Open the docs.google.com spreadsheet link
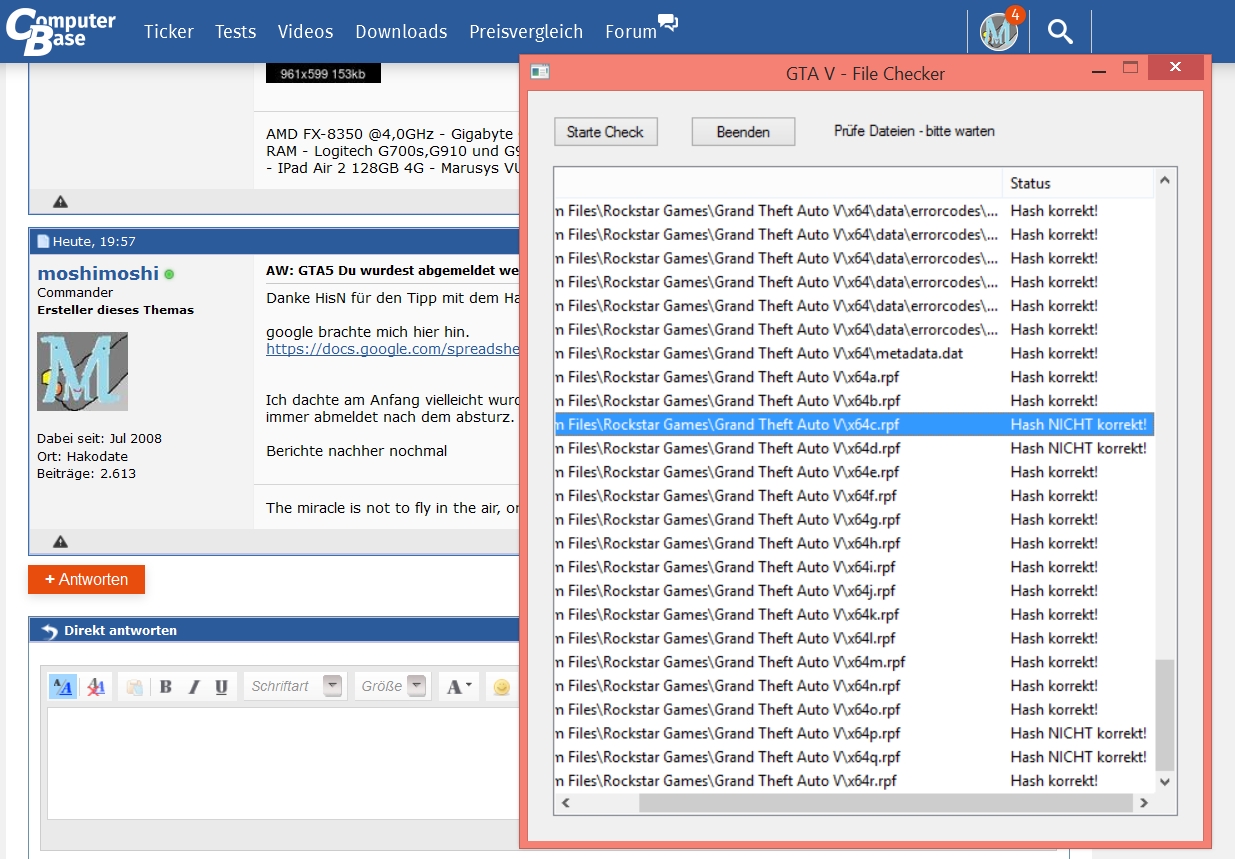Screen dimensions: 1235x859 click(x=393, y=348)
